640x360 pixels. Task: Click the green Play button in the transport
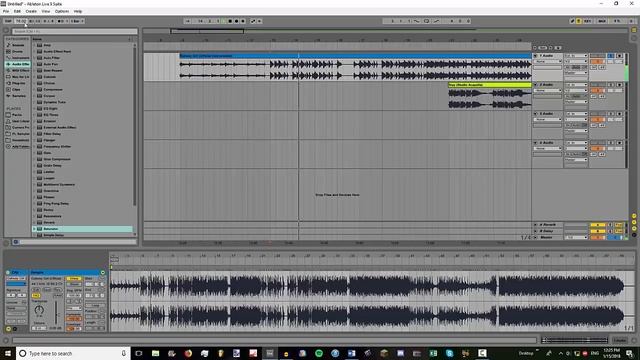pos(223,21)
